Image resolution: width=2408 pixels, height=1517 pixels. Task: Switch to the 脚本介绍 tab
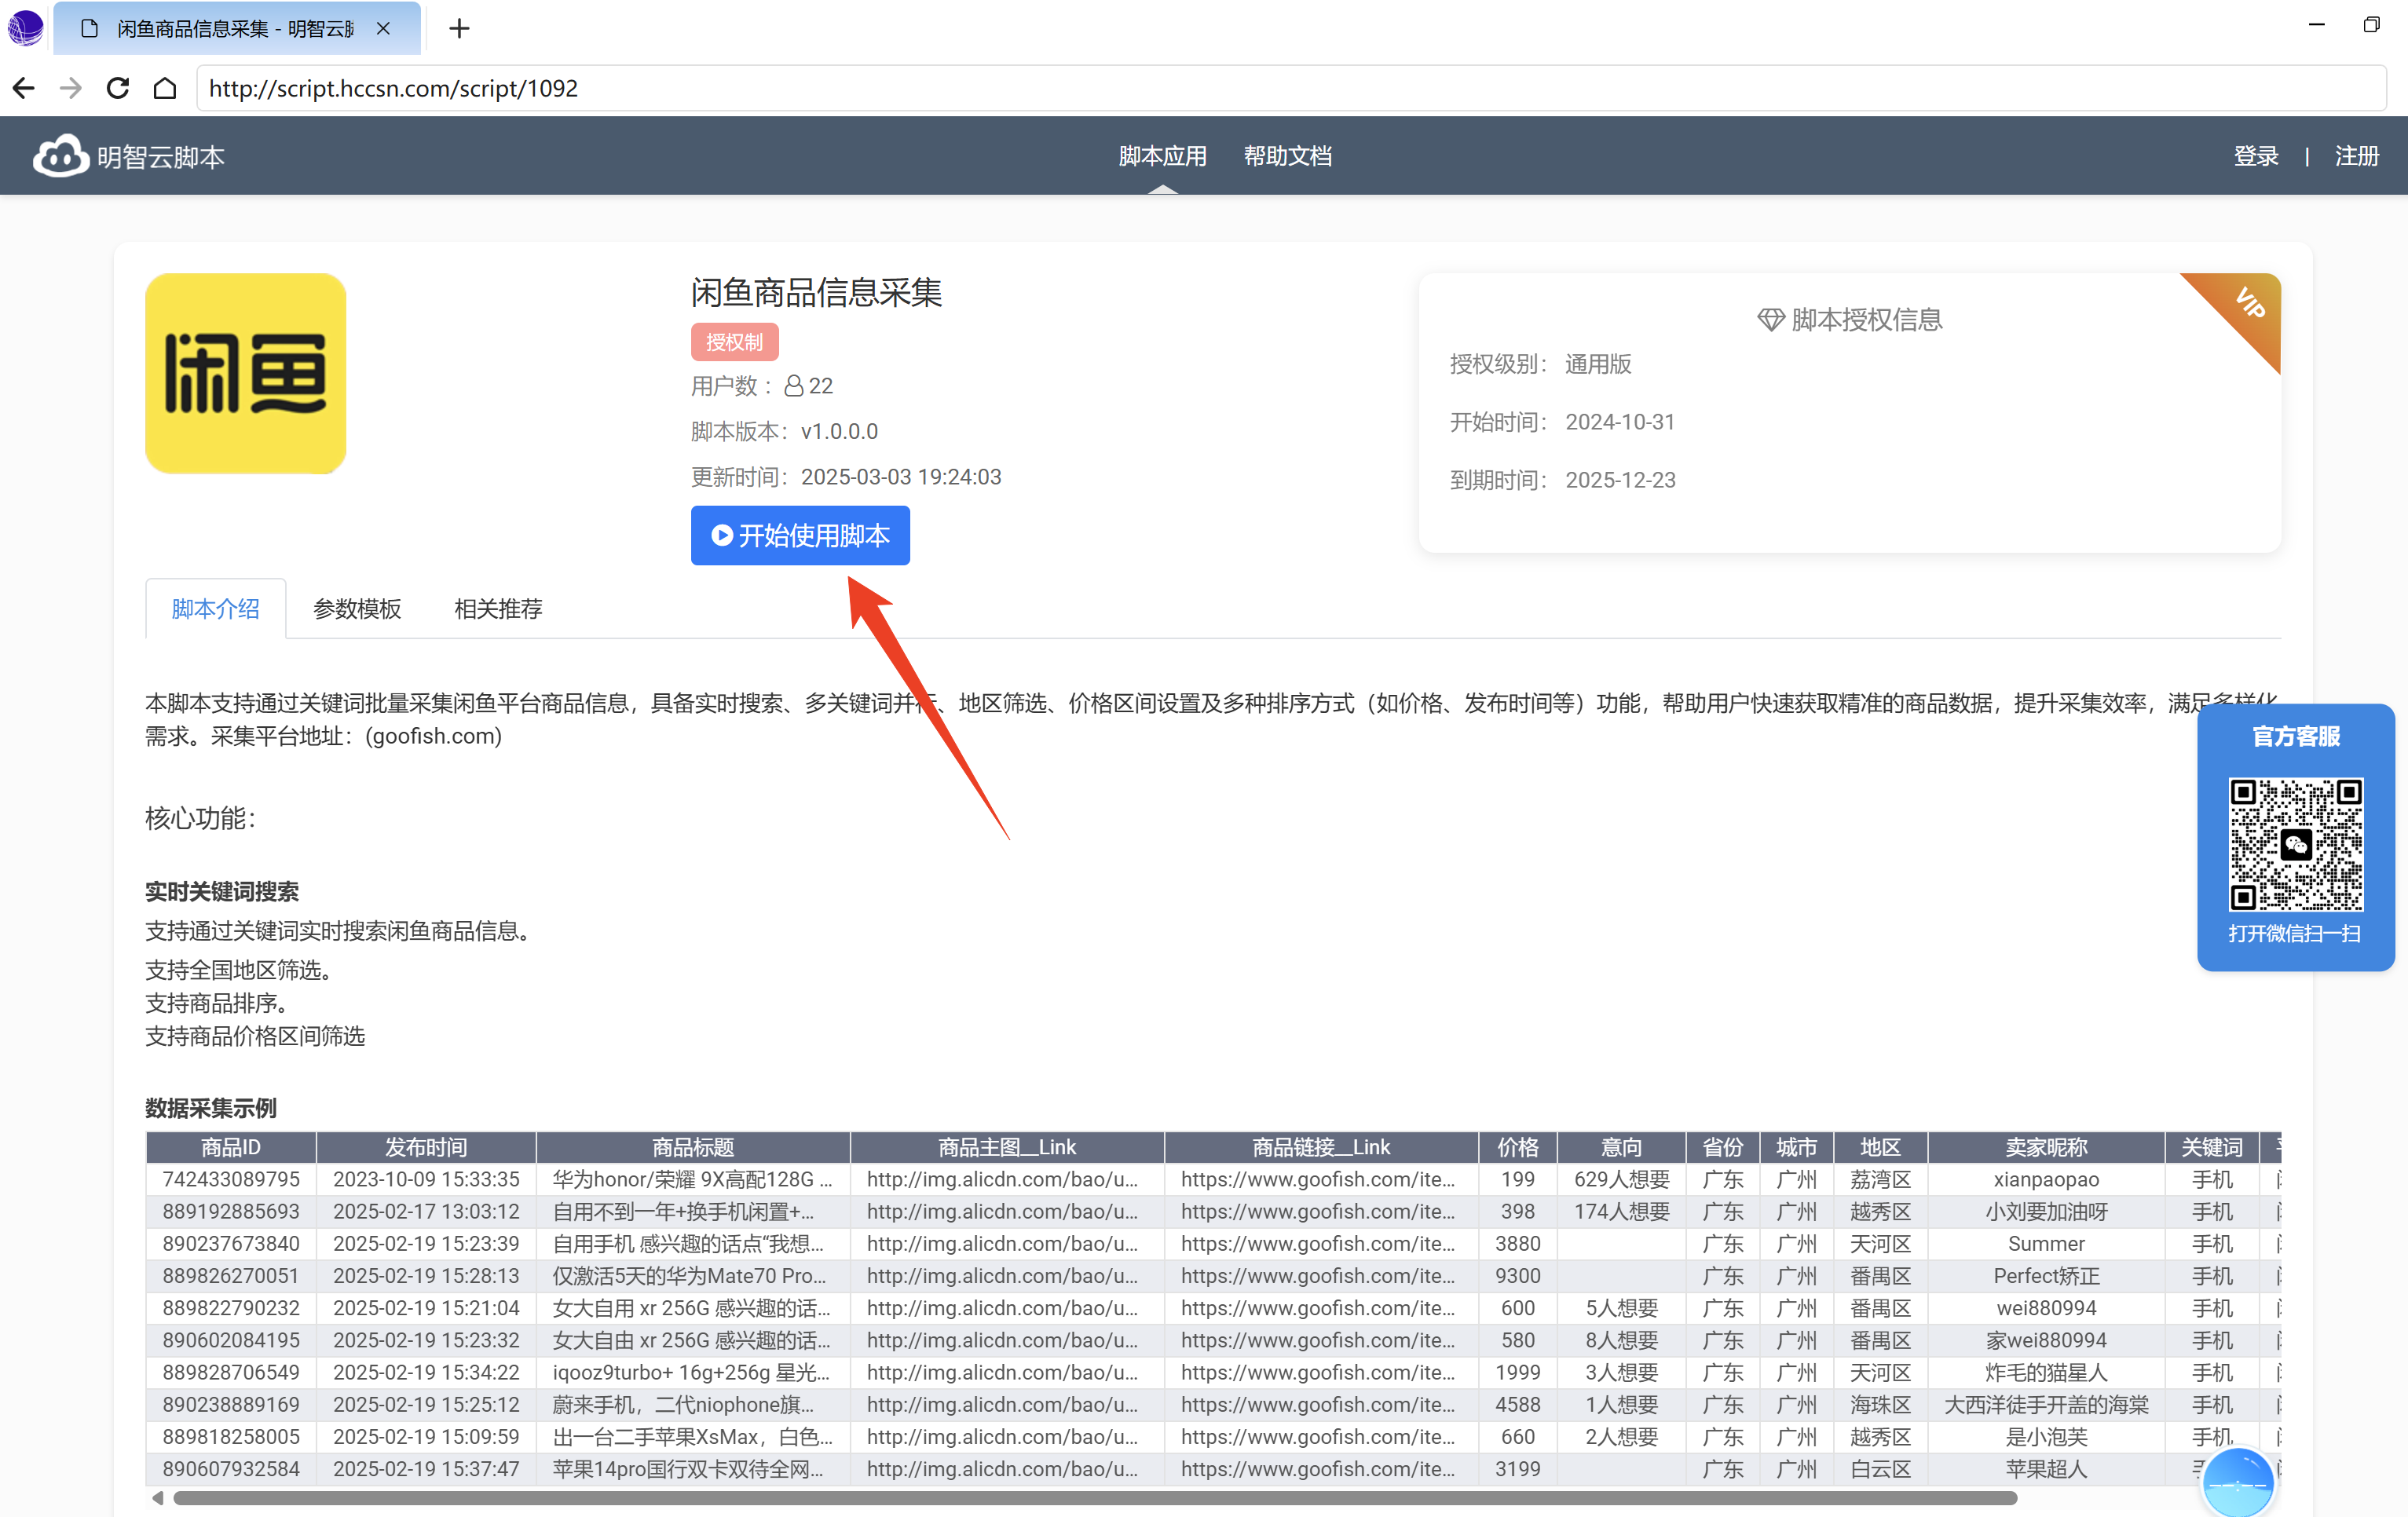coord(215,609)
